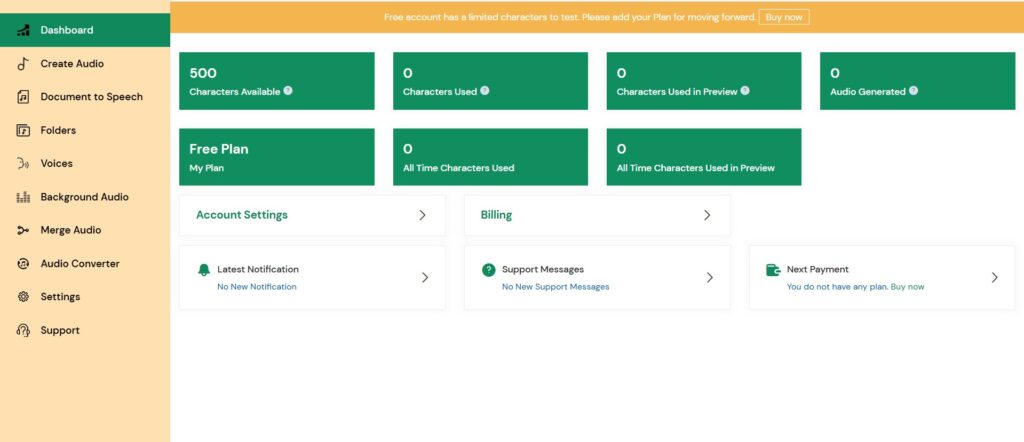Expand Account Settings using its chevron arrow
The image size is (1024, 442).
(x=422, y=215)
